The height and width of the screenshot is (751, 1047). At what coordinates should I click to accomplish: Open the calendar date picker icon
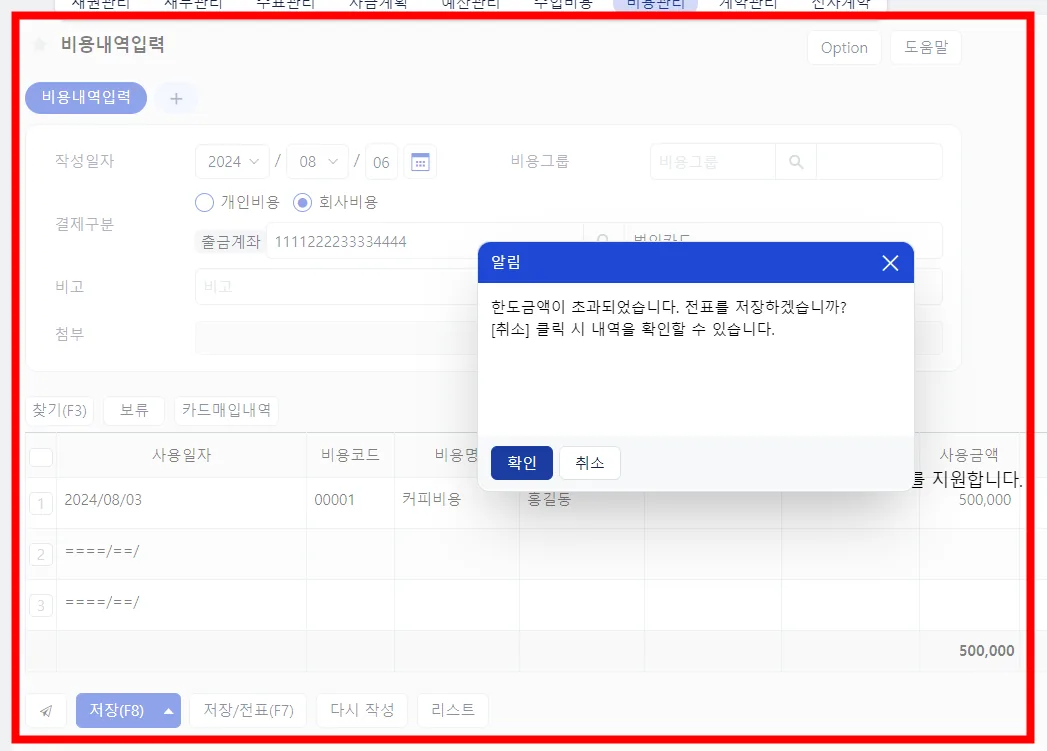pyautogui.click(x=420, y=162)
